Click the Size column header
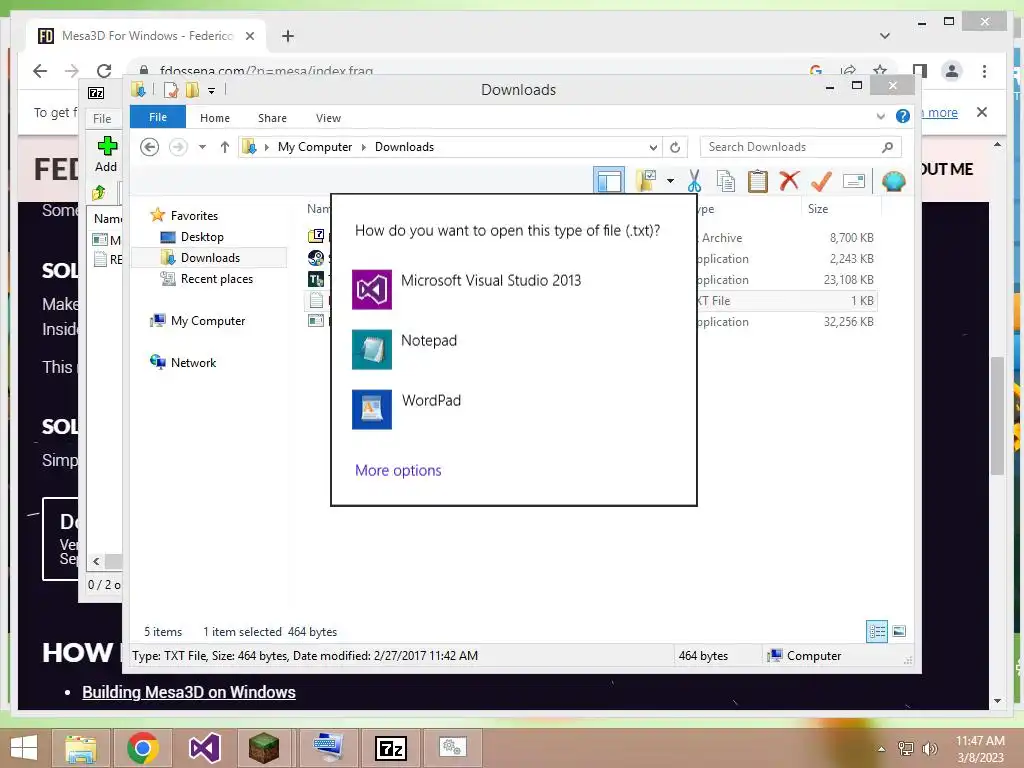The image size is (1024, 768). pyautogui.click(x=840, y=208)
